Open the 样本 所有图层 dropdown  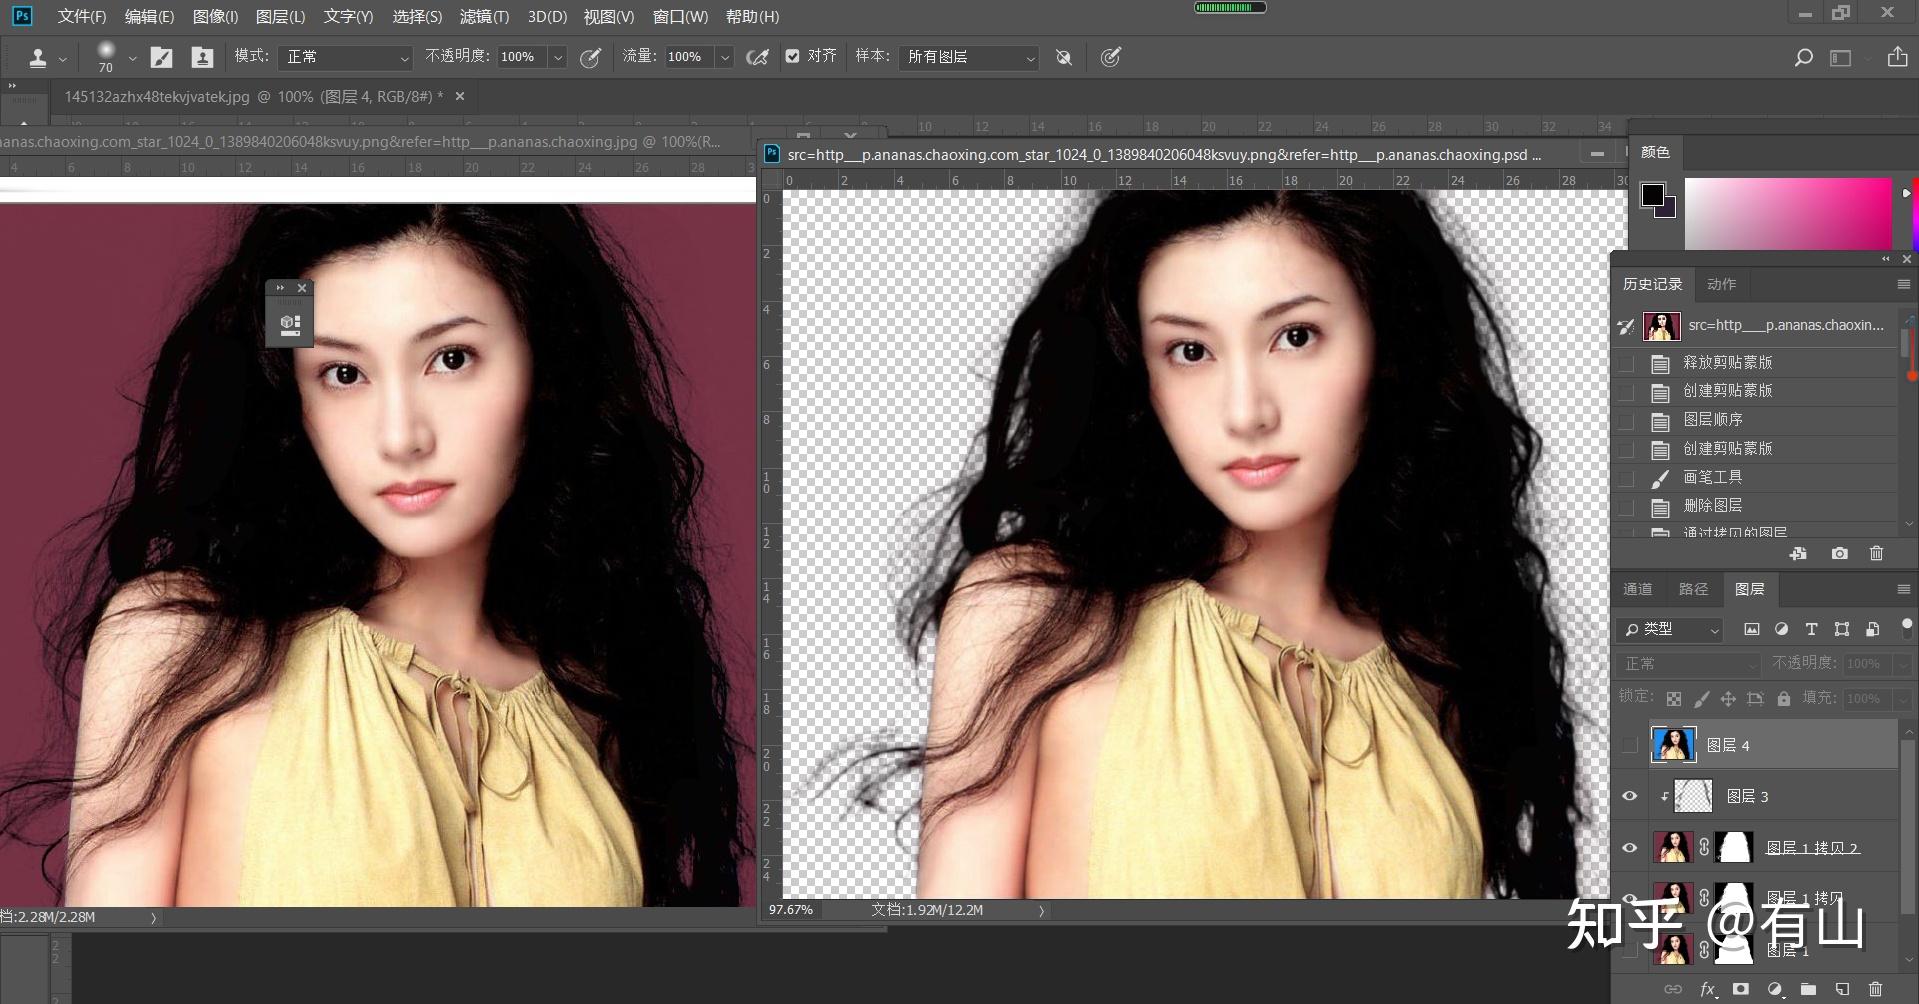[968, 58]
